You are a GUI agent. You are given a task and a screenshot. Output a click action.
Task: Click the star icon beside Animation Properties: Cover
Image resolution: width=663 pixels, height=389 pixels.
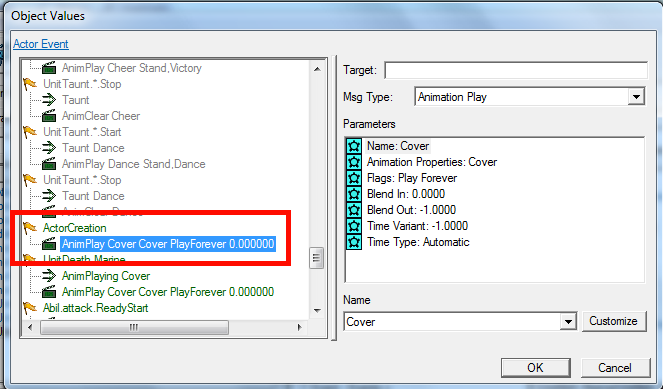[x=354, y=162]
